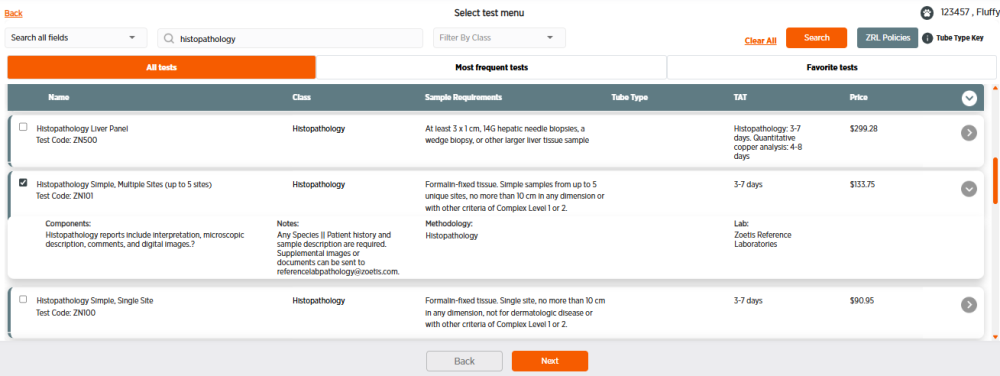The image size is (1000, 376).
Task: Click the TAT column header
Action: coord(740,98)
